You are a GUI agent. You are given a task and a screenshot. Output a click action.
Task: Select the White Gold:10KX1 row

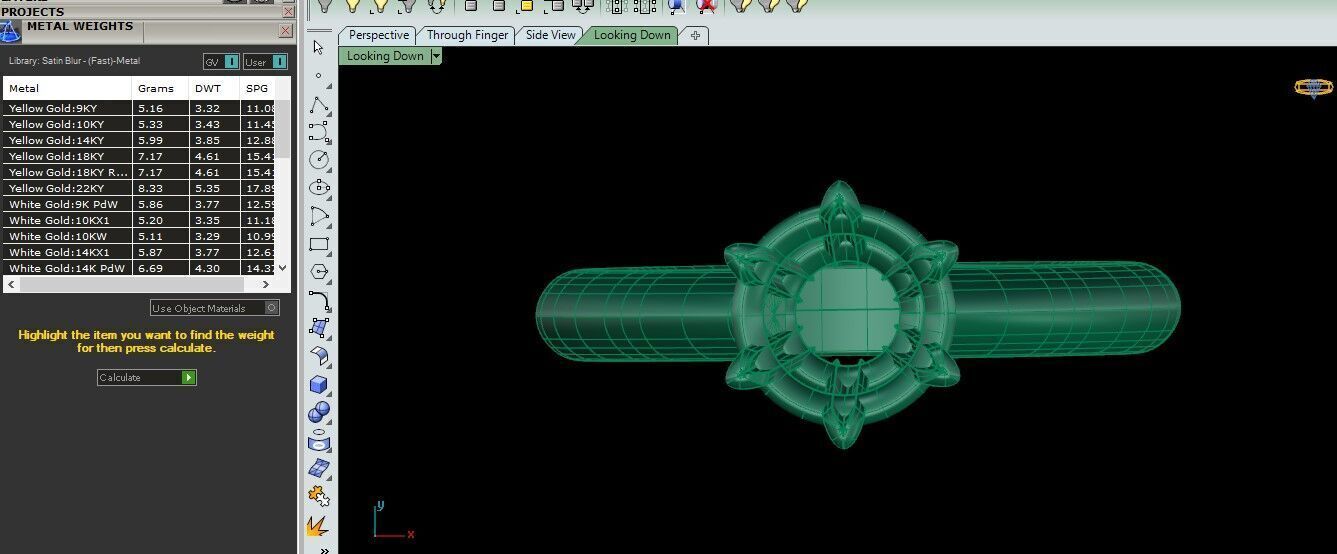[x=139, y=220]
